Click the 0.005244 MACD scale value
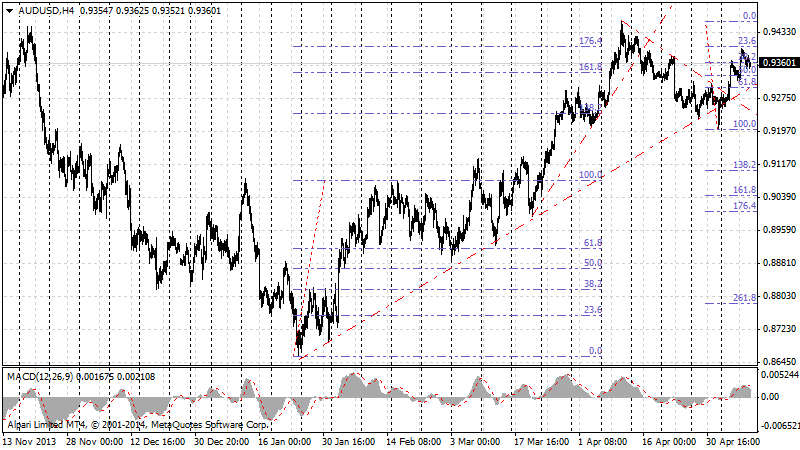This screenshot has height=450, width=800. click(778, 373)
